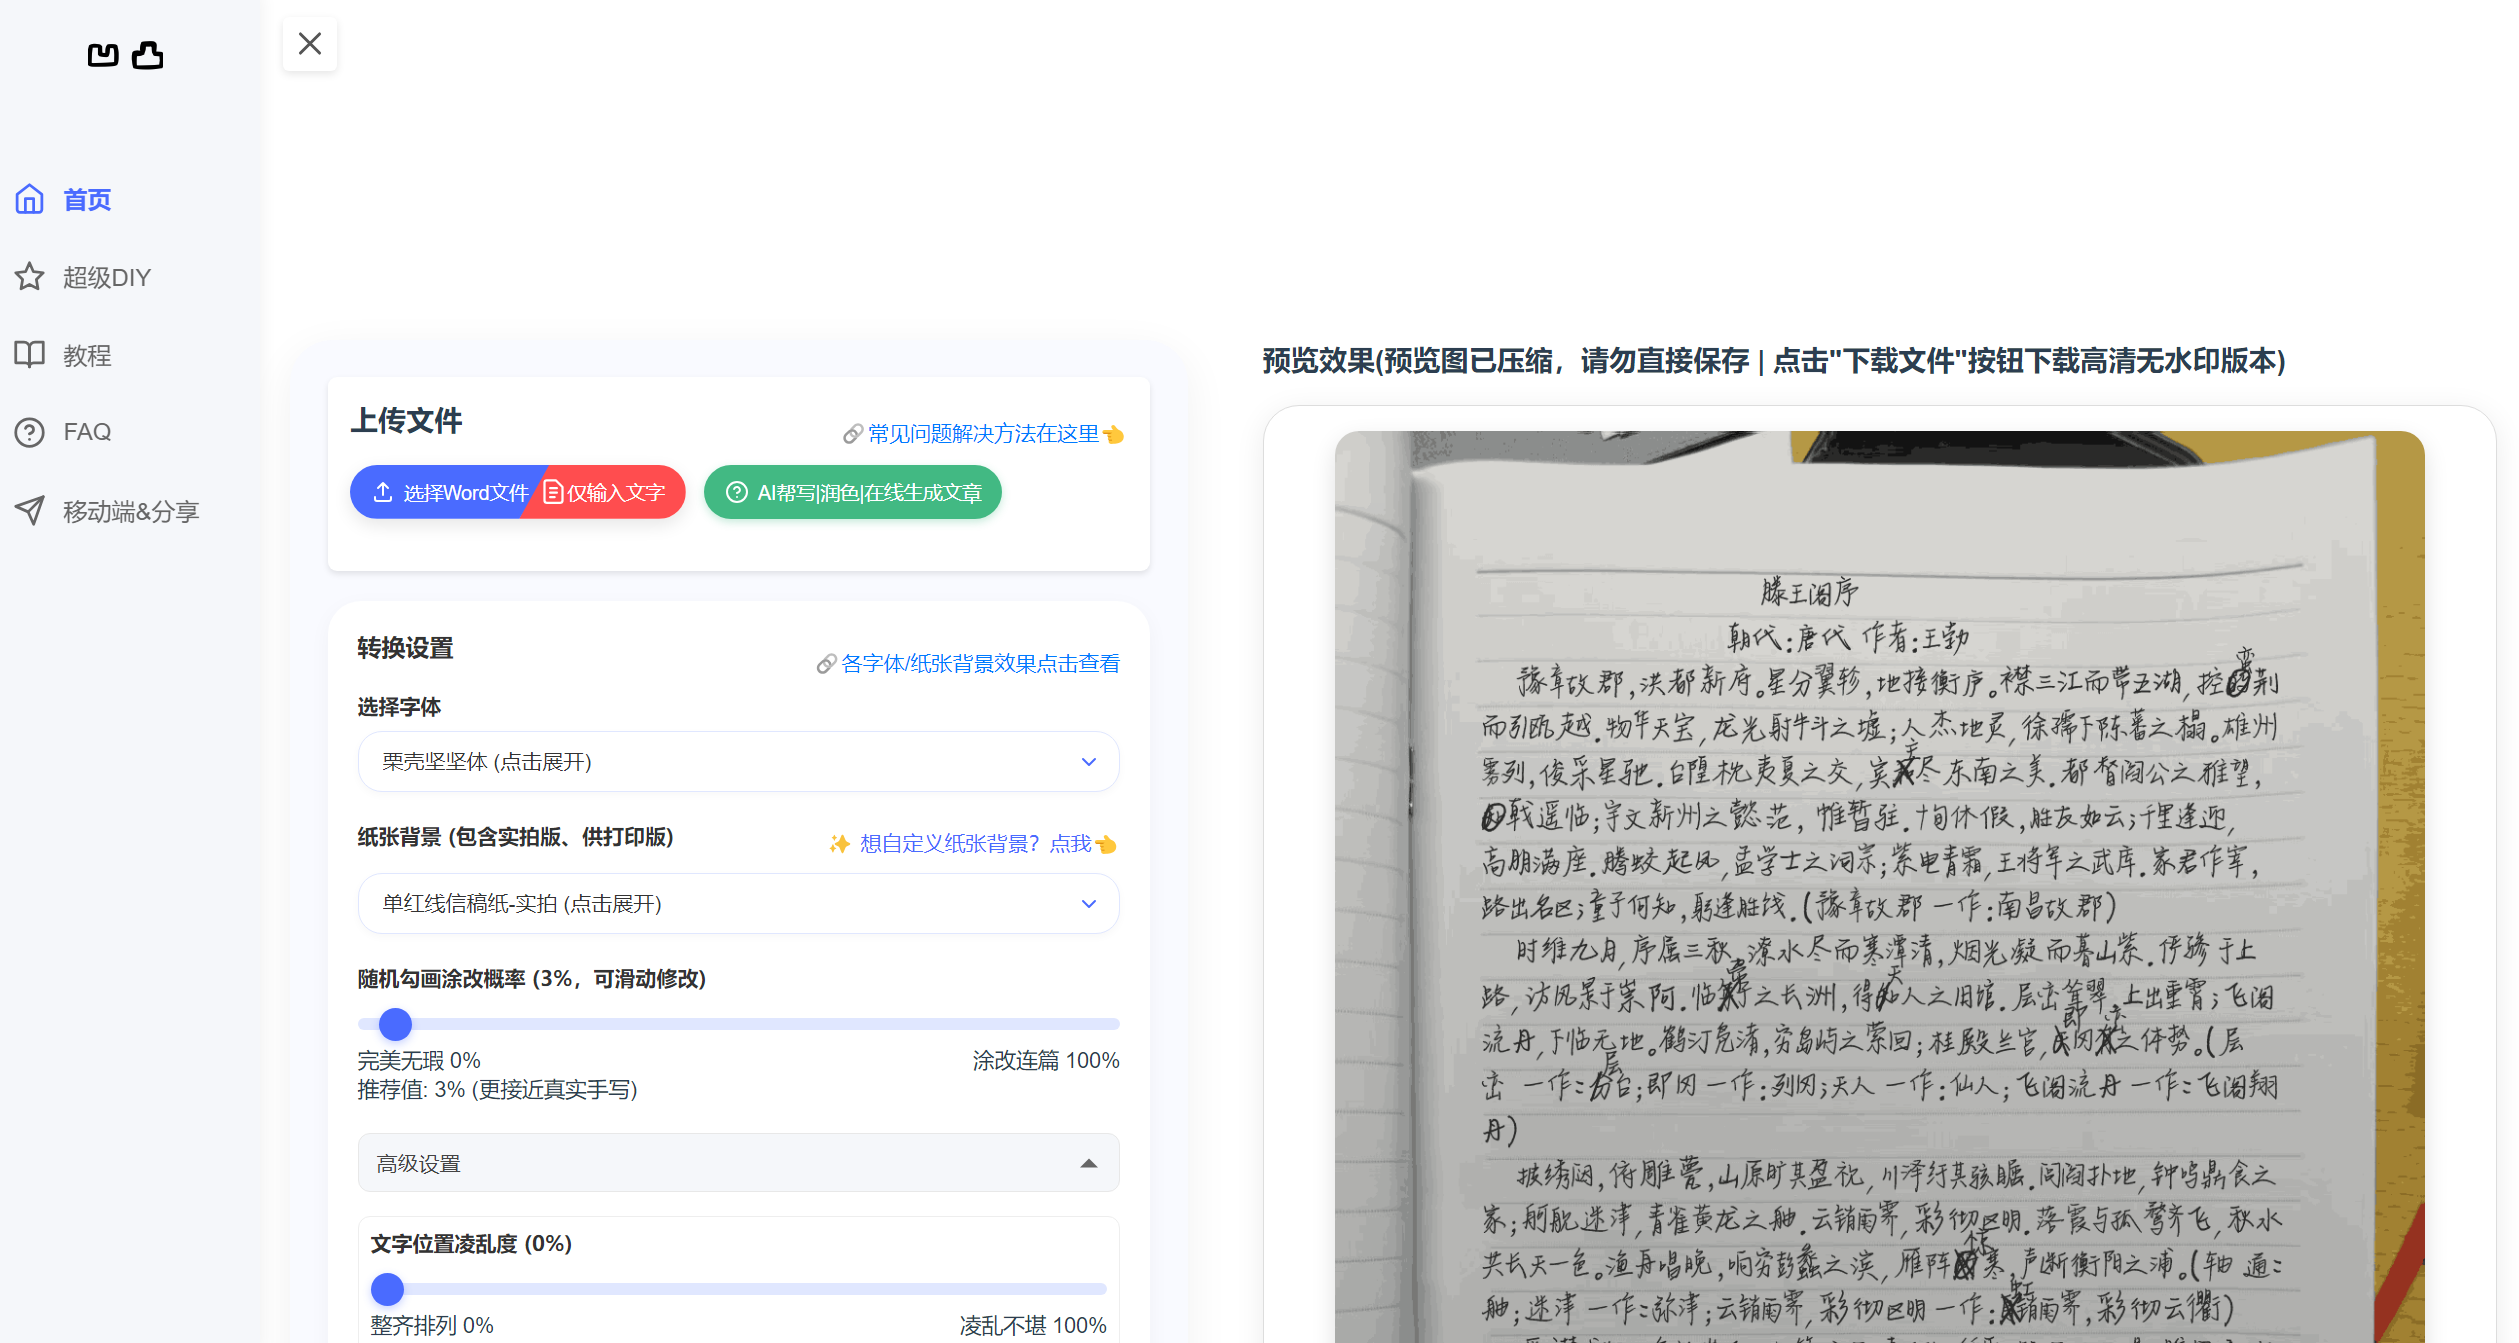Open 常见问题解决方法在这里 link

point(983,434)
